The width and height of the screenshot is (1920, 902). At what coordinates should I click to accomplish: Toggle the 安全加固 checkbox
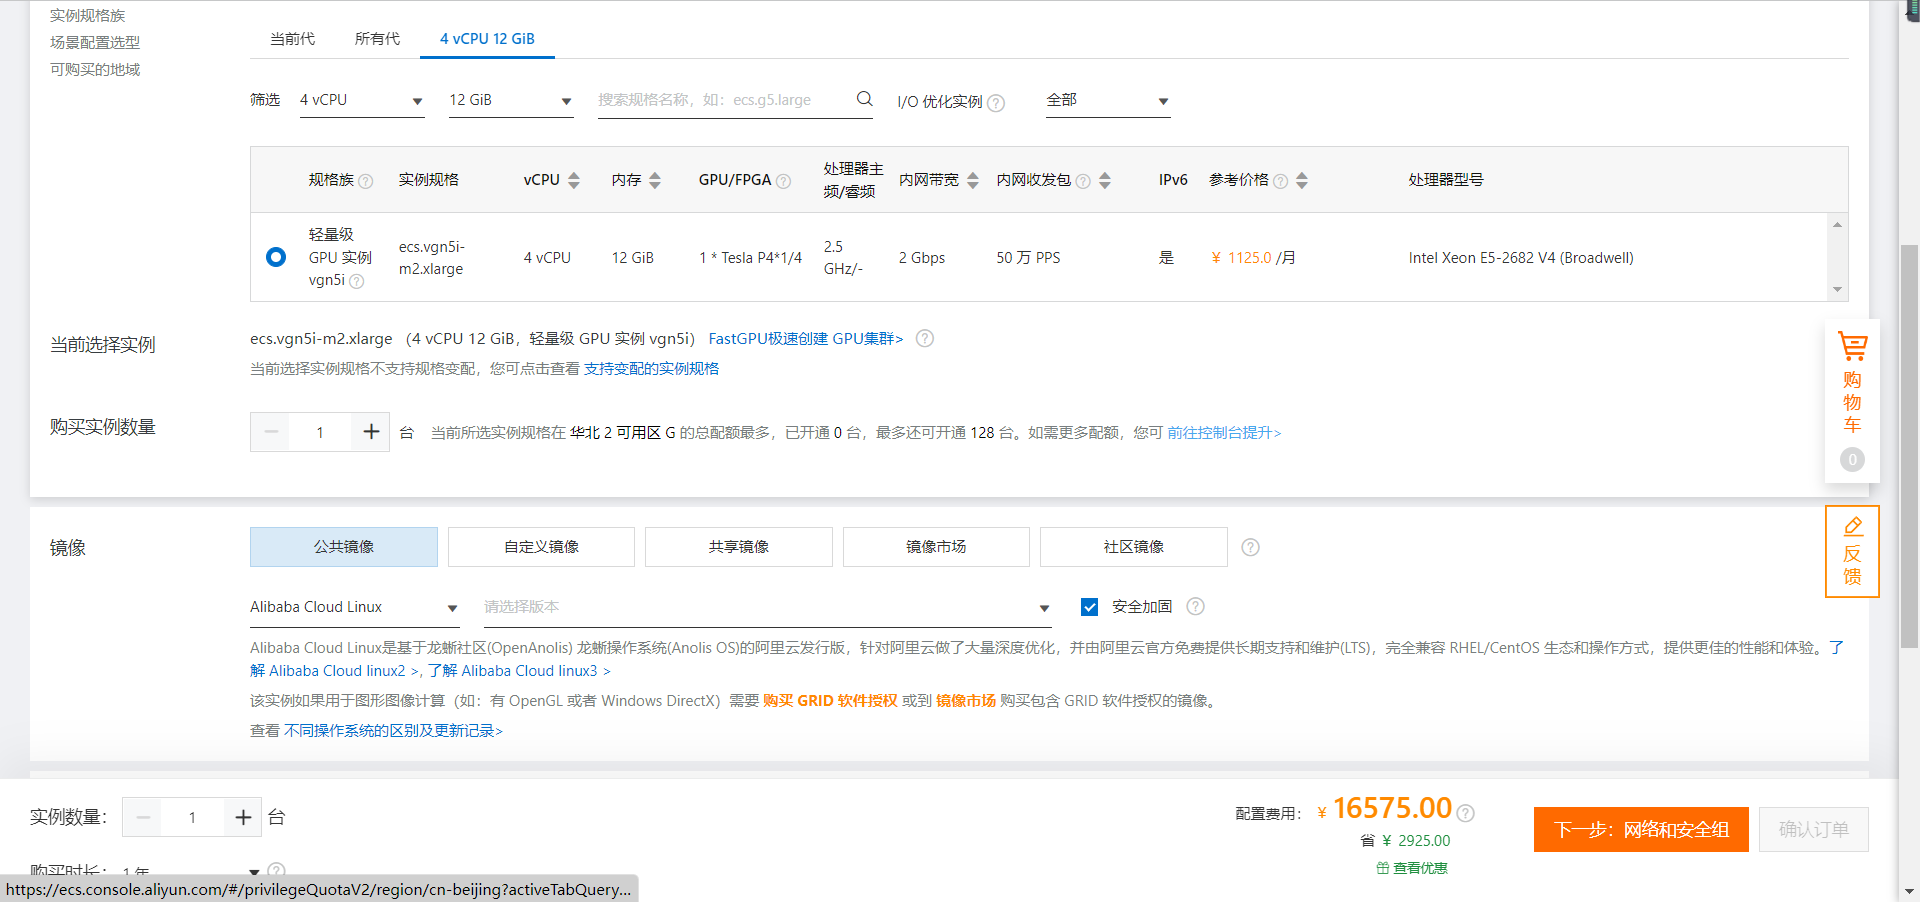point(1090,607)
